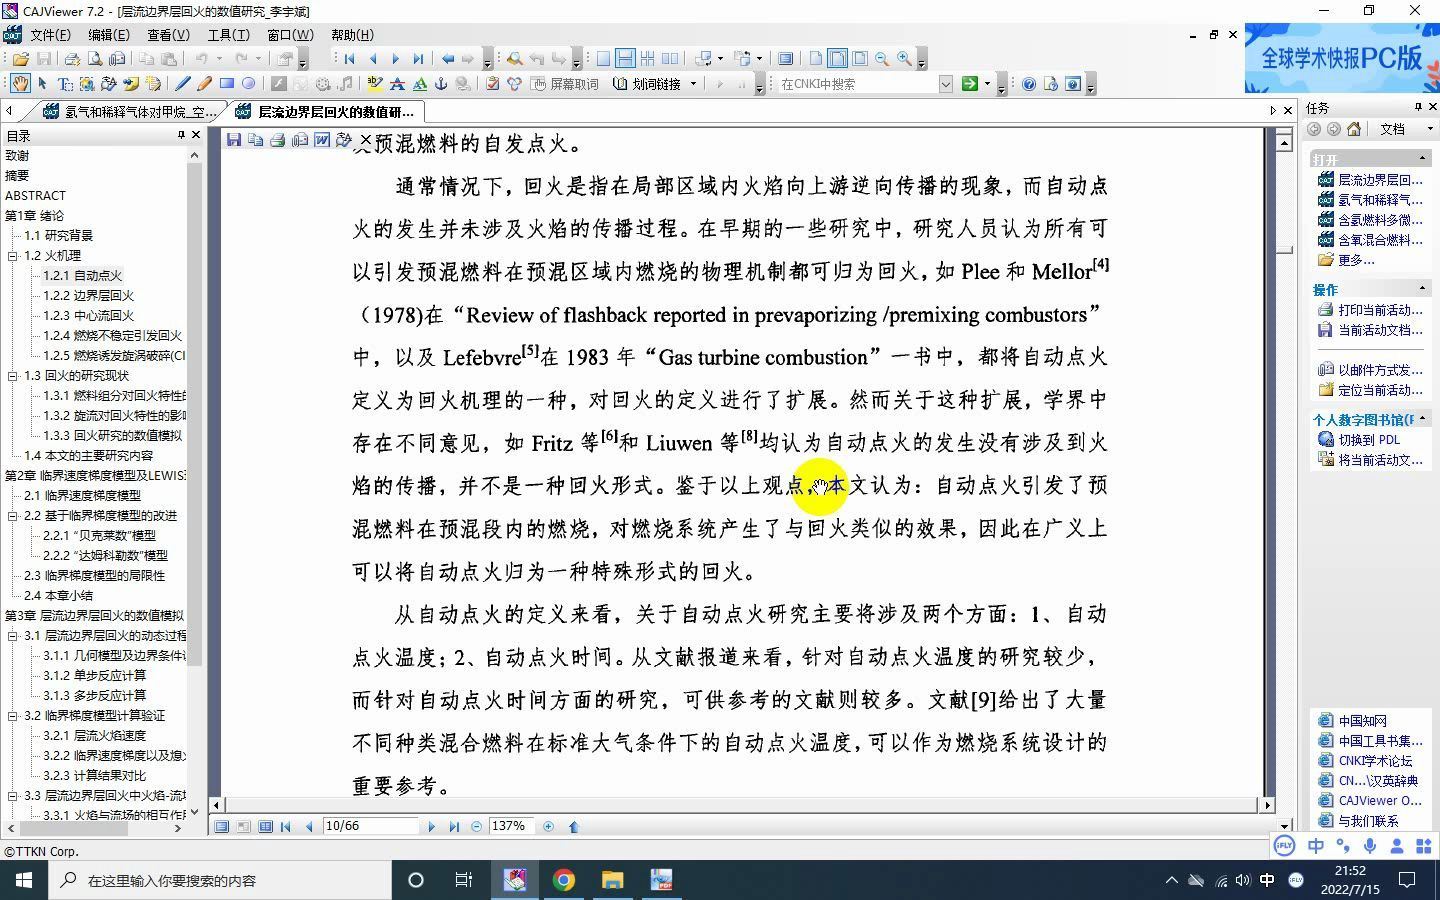Collapse the 1.2 火机理 tree node
Viewport: 1440px width, 900px height.
[x=13, y=255]
